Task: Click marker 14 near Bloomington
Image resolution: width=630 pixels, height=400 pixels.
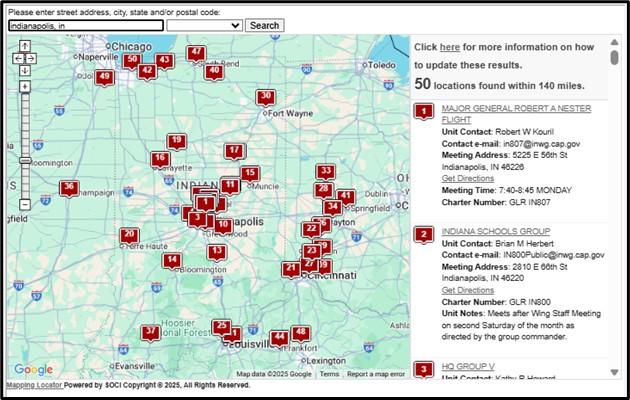Action: click(x=172, y=261)
